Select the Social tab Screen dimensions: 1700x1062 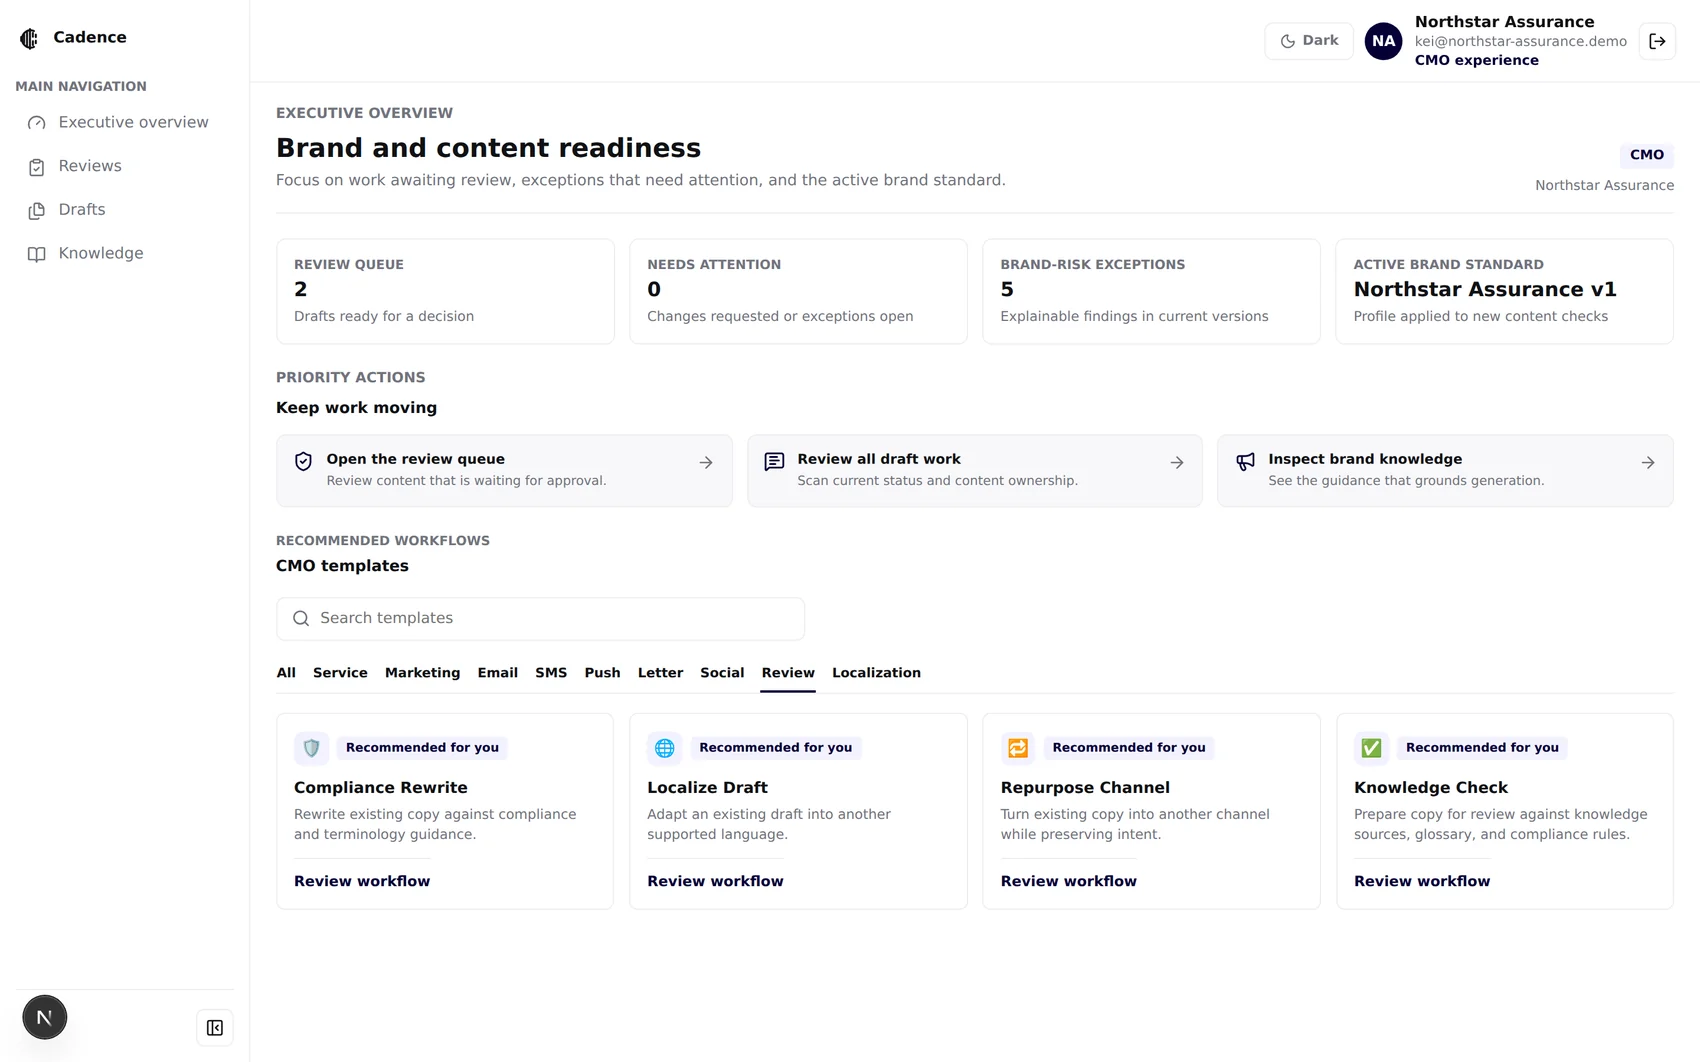tap(722, 673)
